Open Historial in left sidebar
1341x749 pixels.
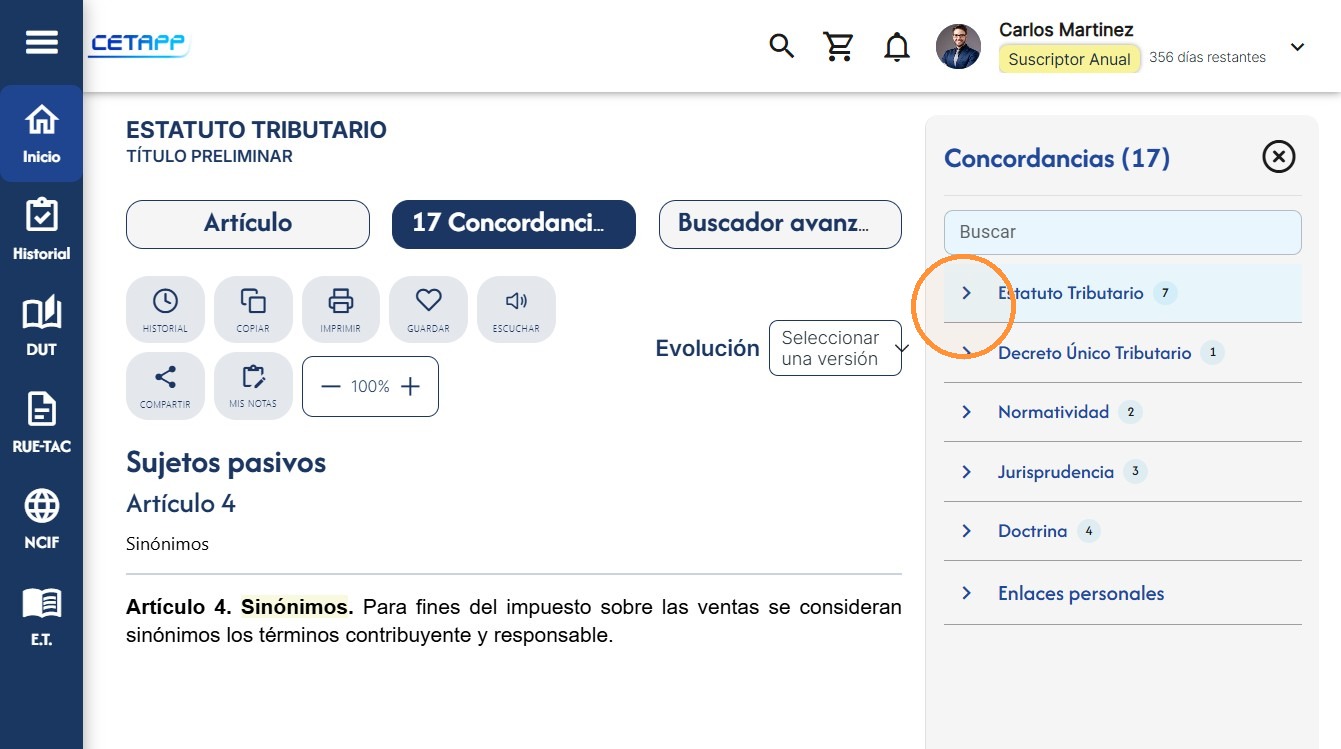(41, 230)
